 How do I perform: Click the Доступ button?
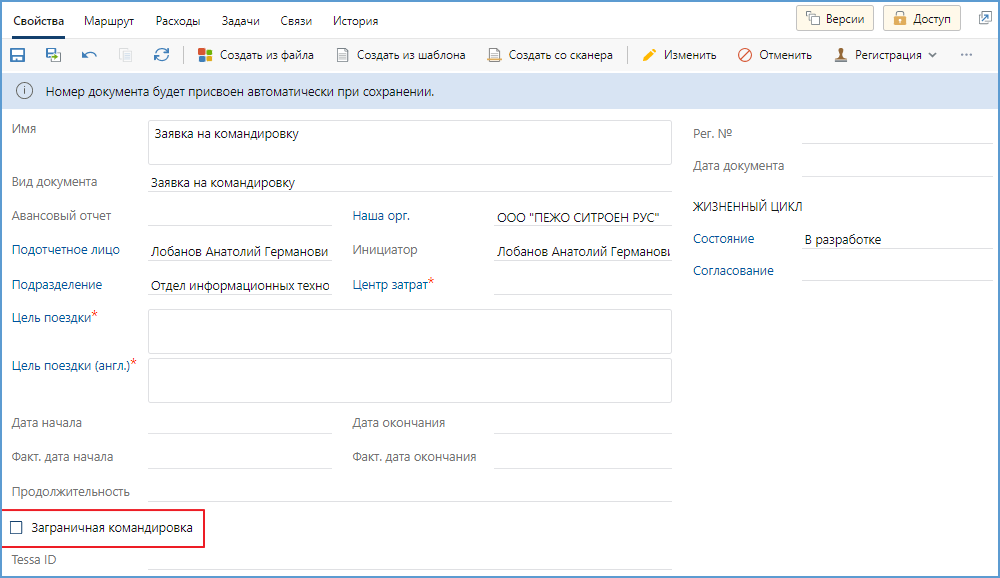click(x=922, y=19)
